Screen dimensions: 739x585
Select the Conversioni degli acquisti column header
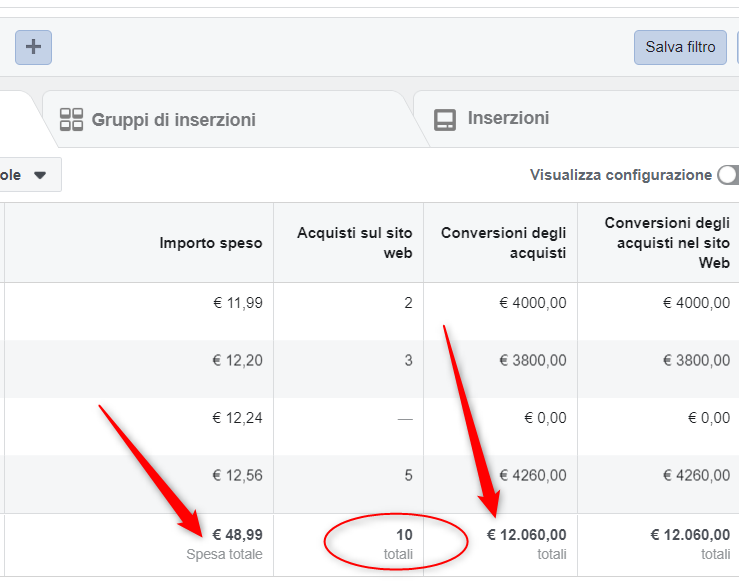[x=503, y=242]
